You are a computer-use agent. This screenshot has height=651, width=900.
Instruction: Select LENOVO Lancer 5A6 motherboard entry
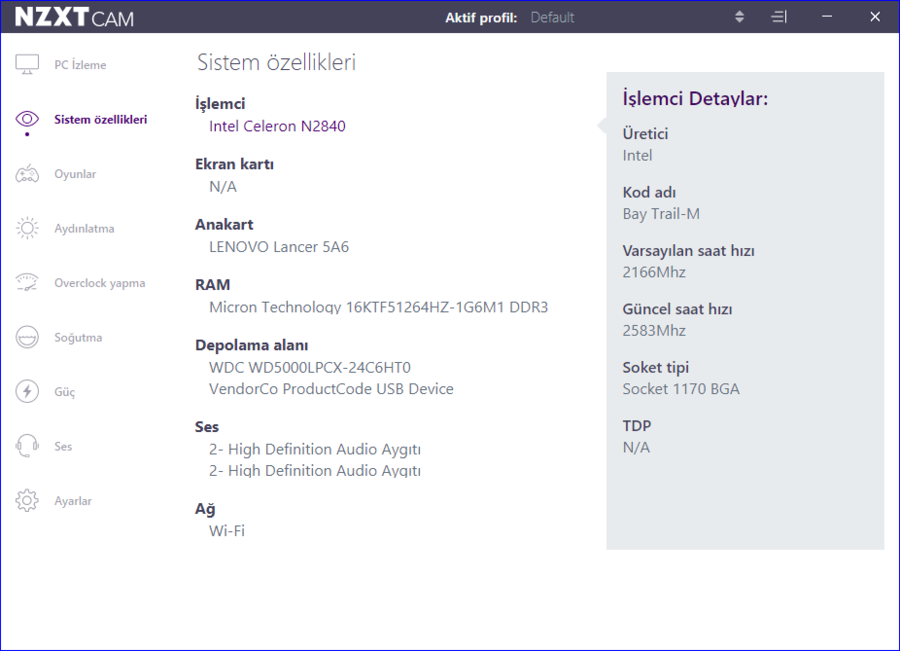(x=279, y=247)
